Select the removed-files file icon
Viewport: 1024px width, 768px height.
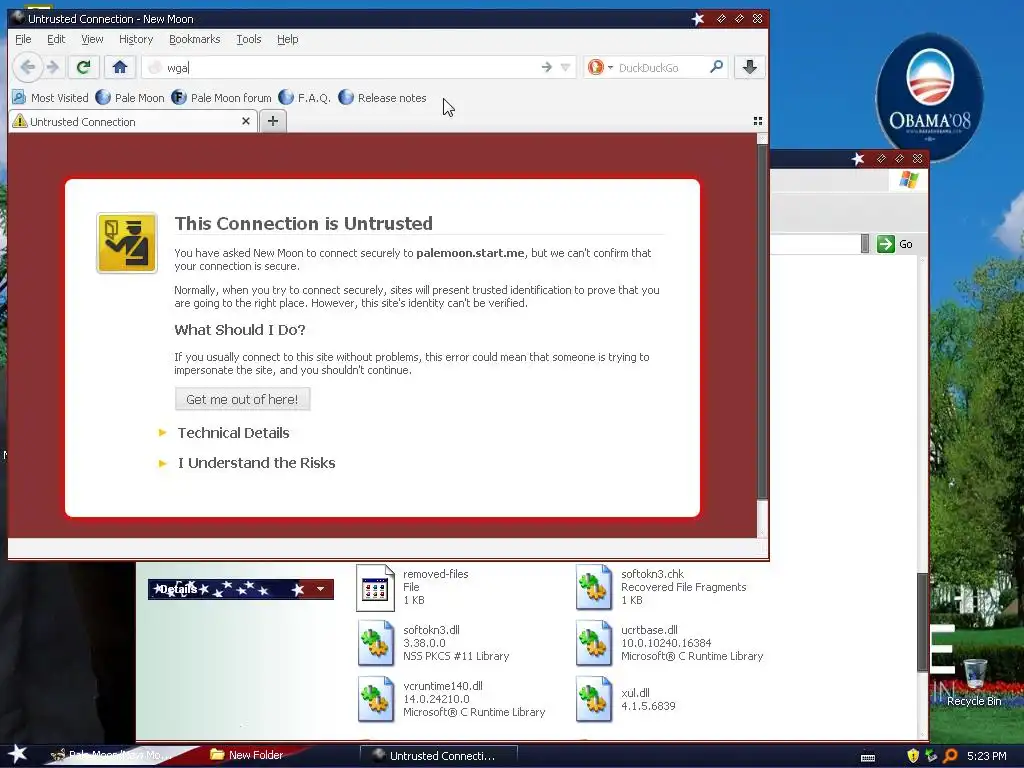click(376, 588)
